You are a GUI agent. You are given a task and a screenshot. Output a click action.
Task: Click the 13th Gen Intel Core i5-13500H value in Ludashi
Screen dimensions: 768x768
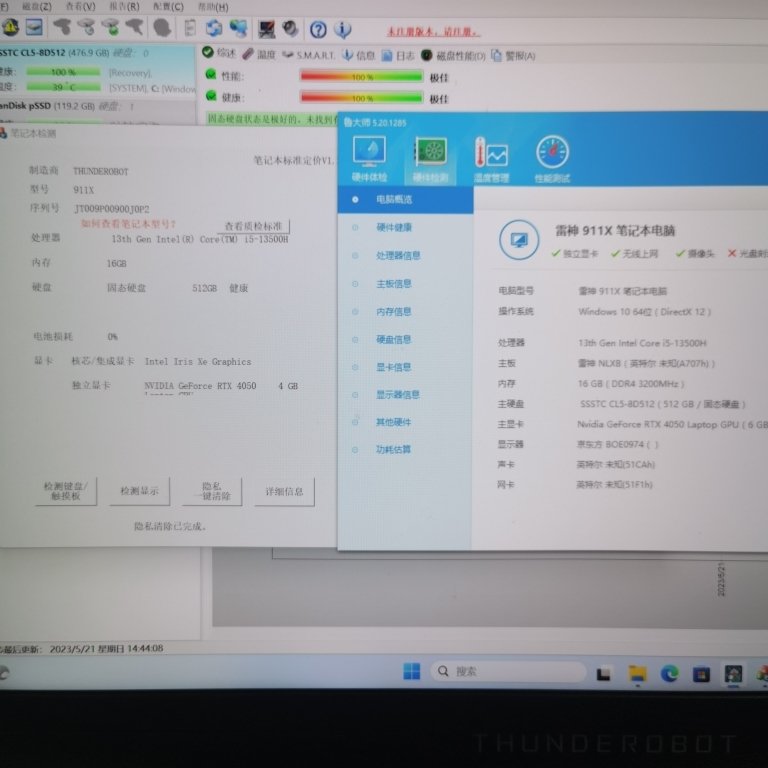[642, 343]
